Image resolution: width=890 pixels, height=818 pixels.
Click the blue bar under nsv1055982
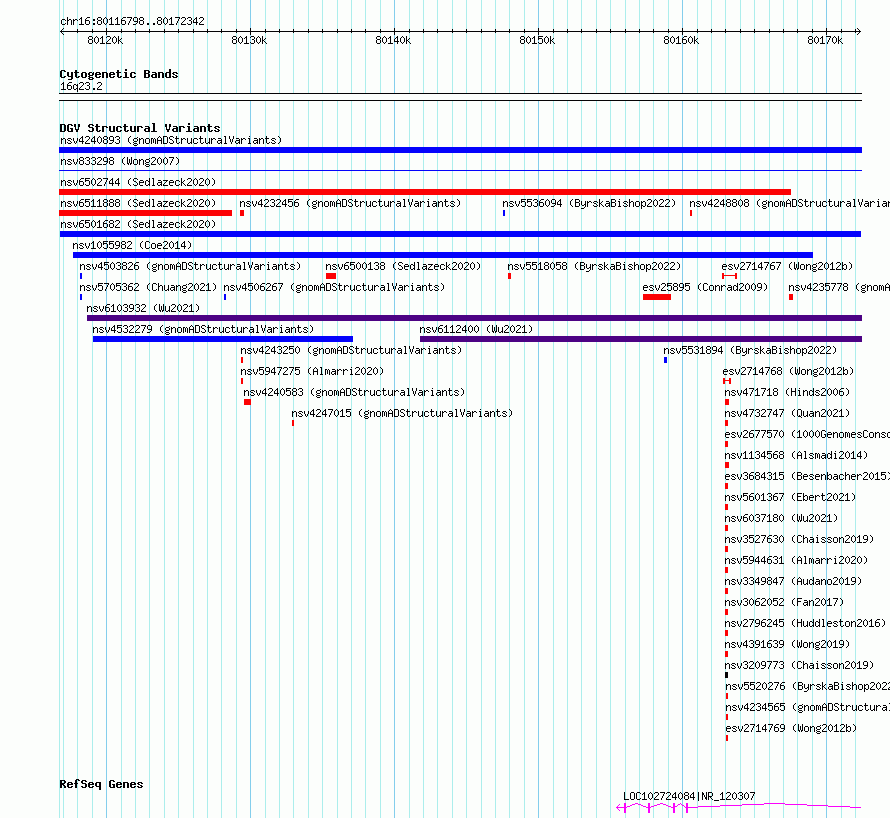pos(443,255)
